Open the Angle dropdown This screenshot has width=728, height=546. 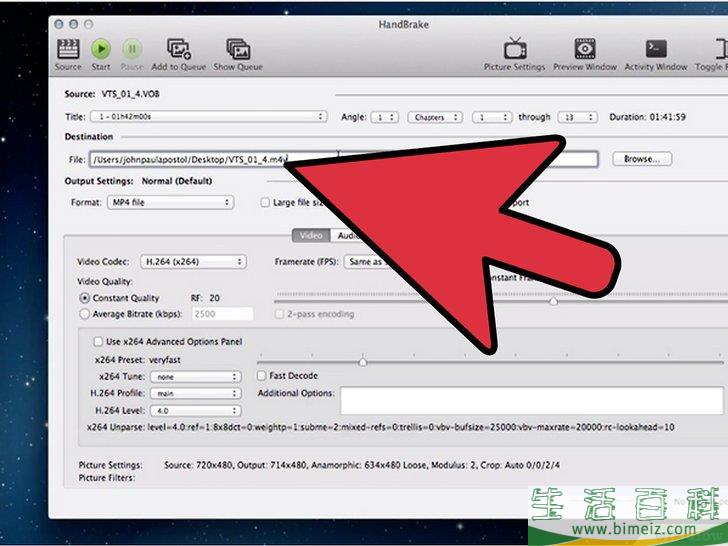[384, 117]
